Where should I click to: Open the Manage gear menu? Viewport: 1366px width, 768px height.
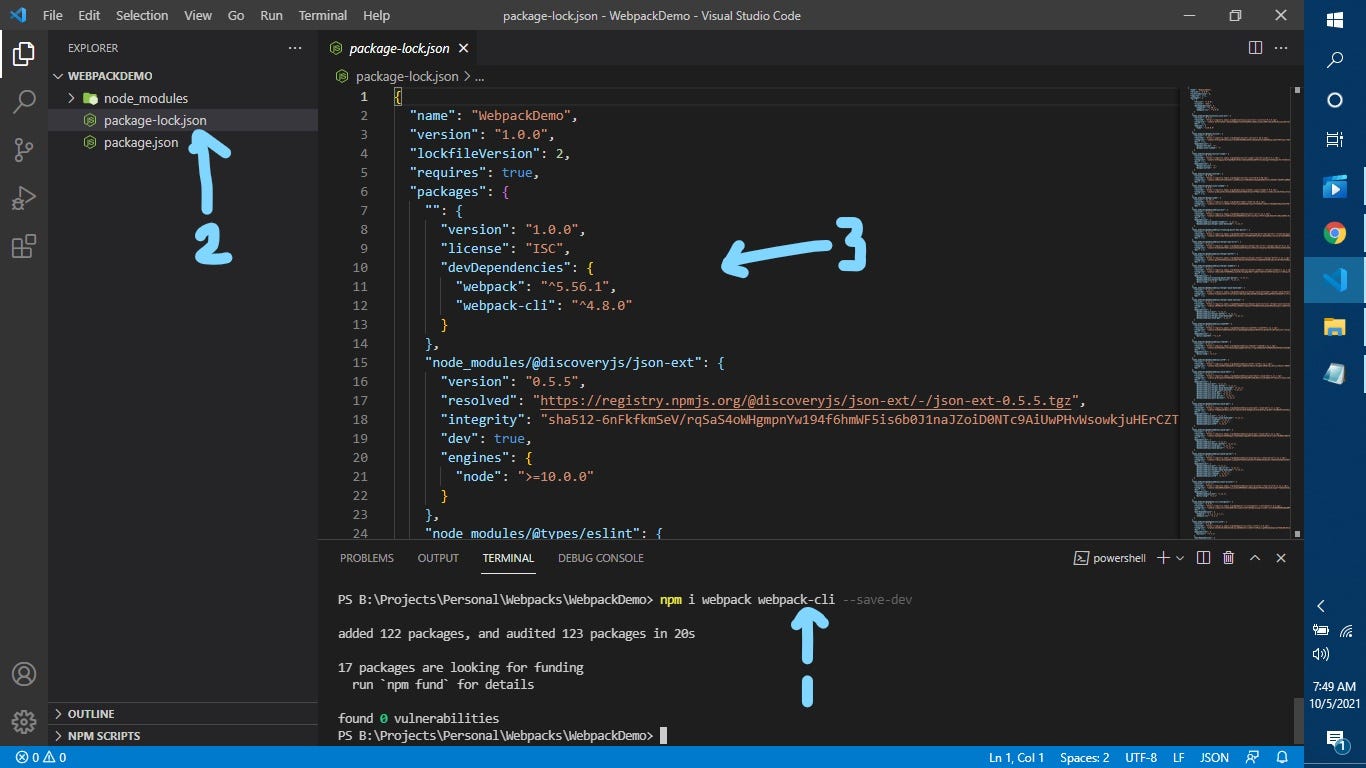(23, 721)
